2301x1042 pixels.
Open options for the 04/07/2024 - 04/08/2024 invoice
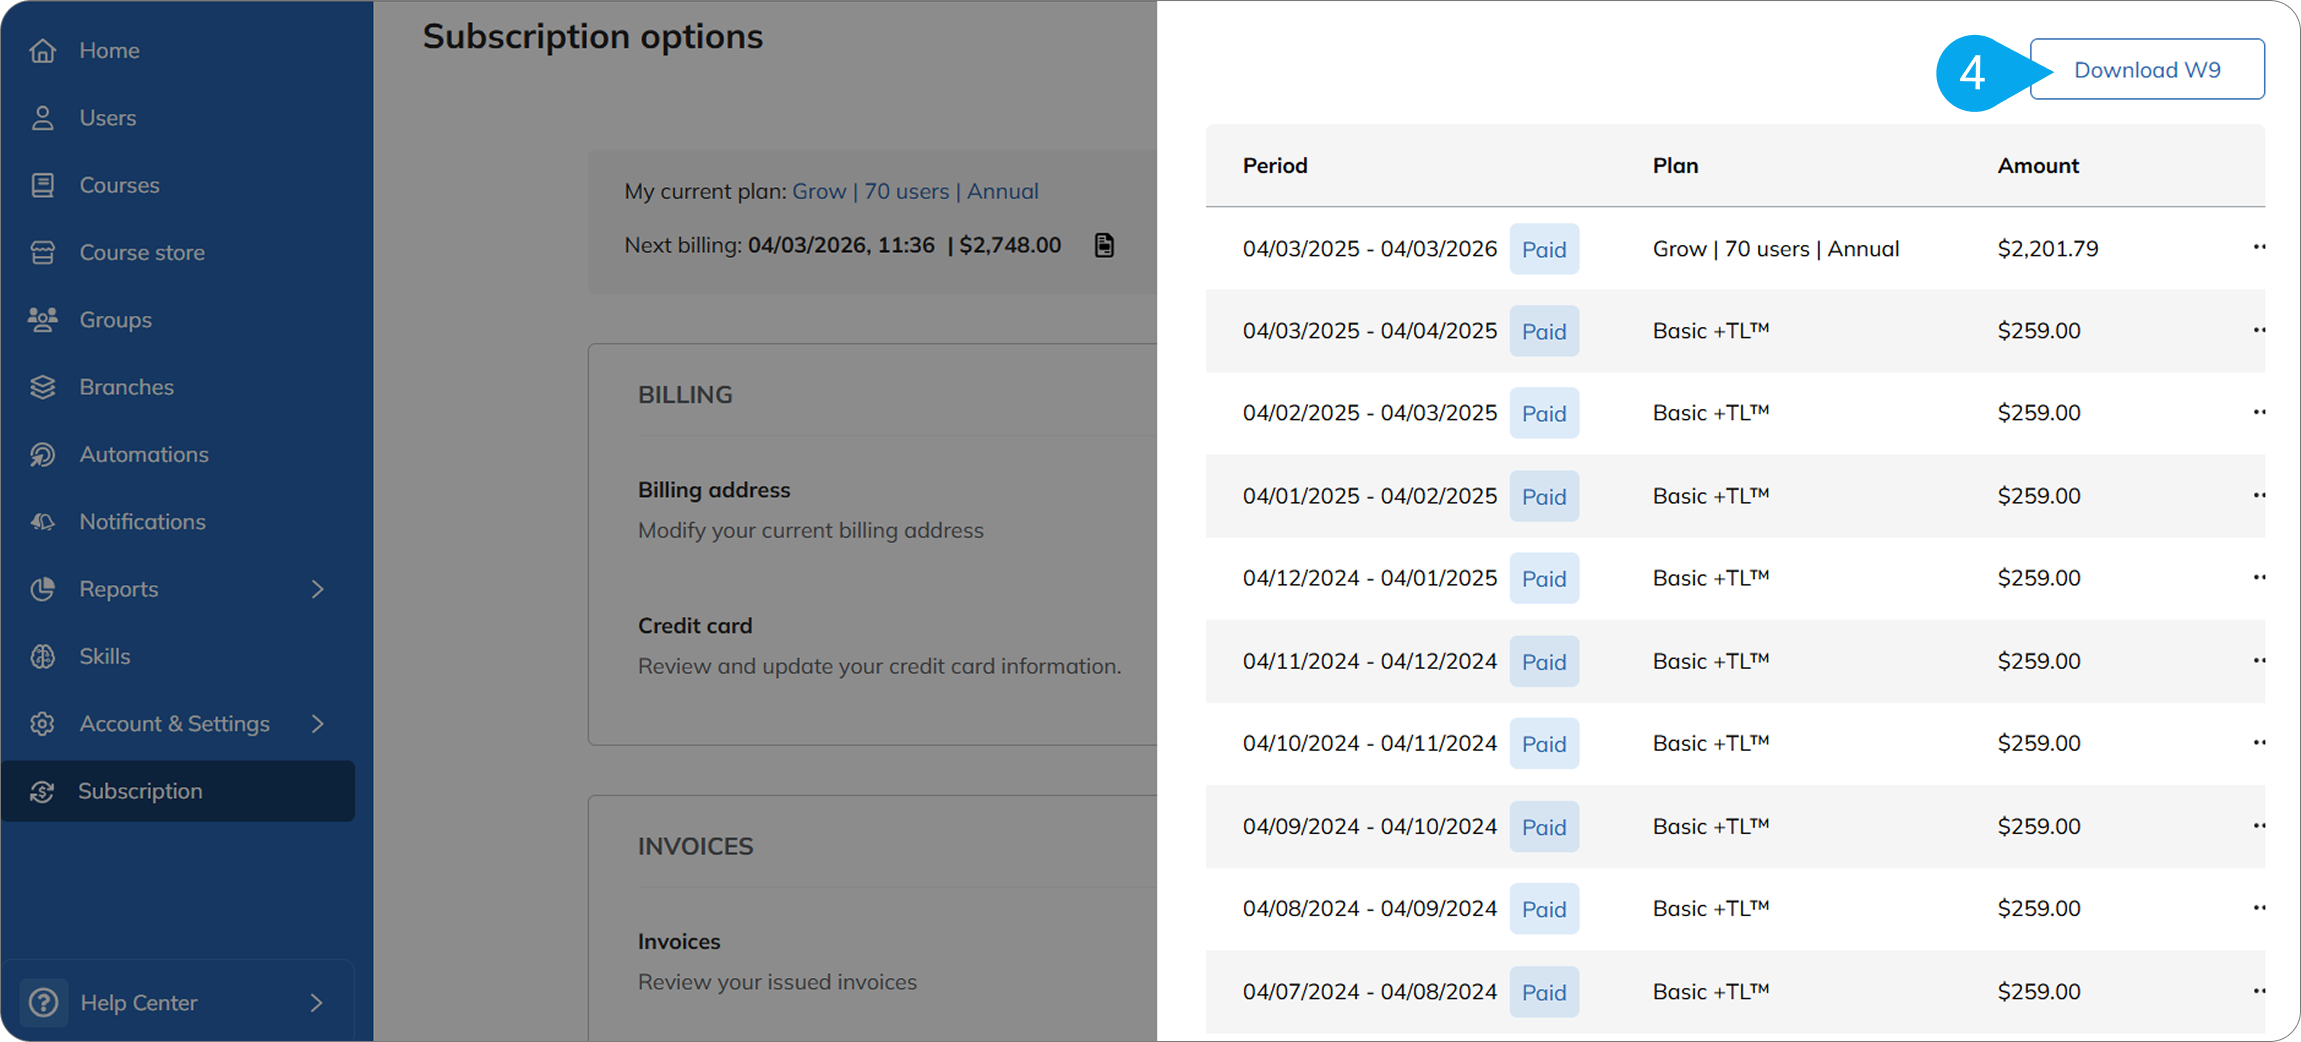click(2259, 990)
